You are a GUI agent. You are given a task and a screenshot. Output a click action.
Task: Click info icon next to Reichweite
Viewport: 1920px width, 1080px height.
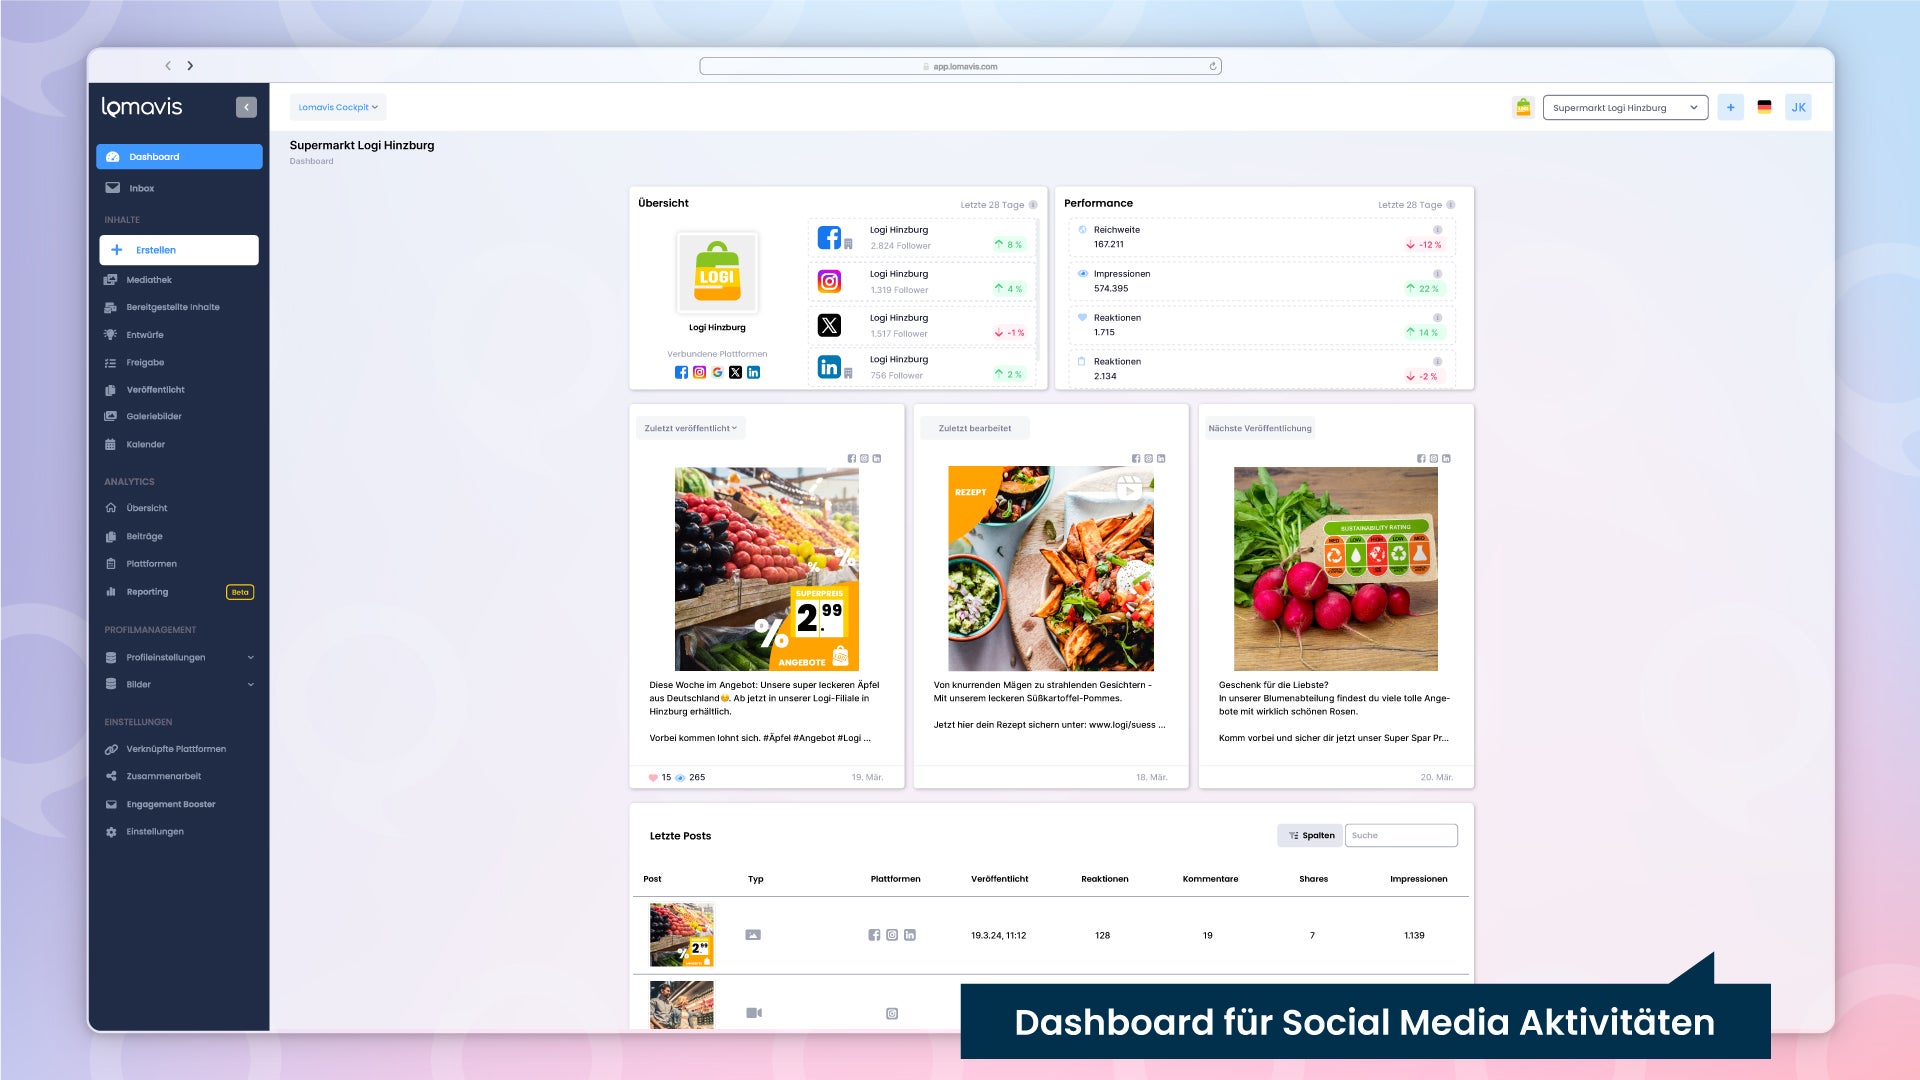pyautogui.click(x=1437, y=230)
